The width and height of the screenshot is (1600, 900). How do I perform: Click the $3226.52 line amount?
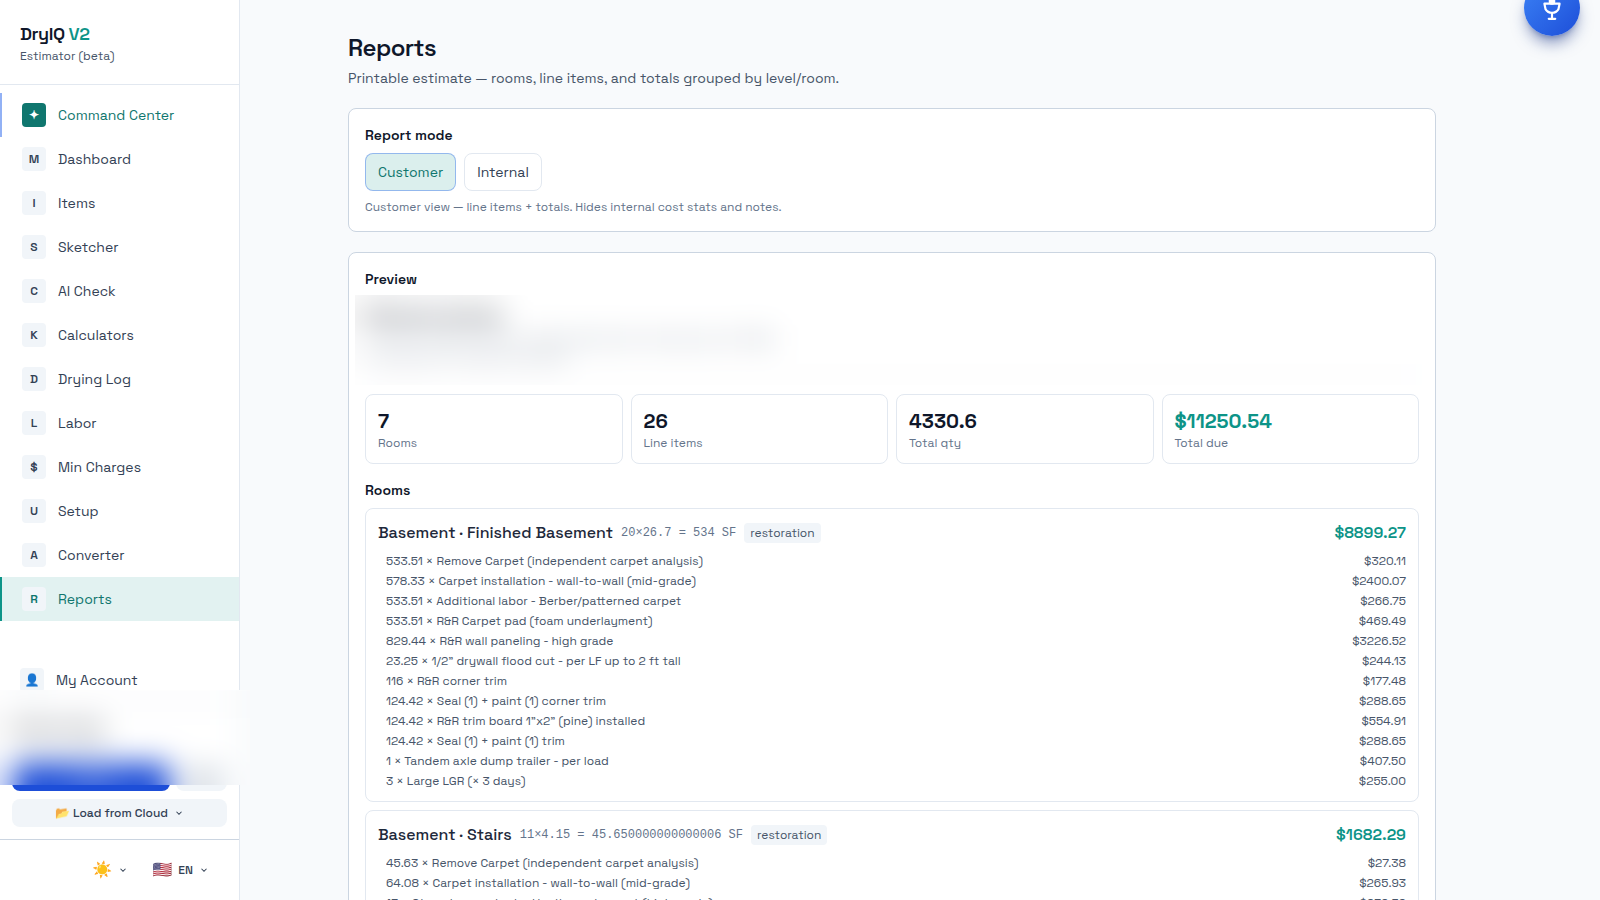(1379, 641)
